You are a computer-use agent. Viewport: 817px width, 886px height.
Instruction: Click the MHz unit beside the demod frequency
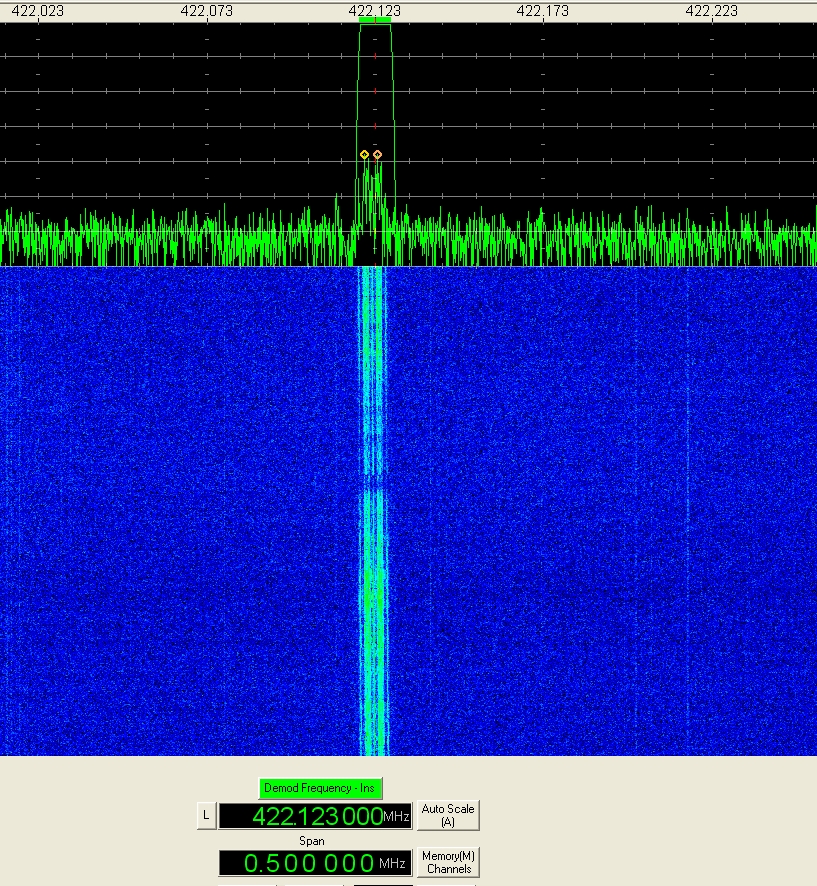[397, 817]
